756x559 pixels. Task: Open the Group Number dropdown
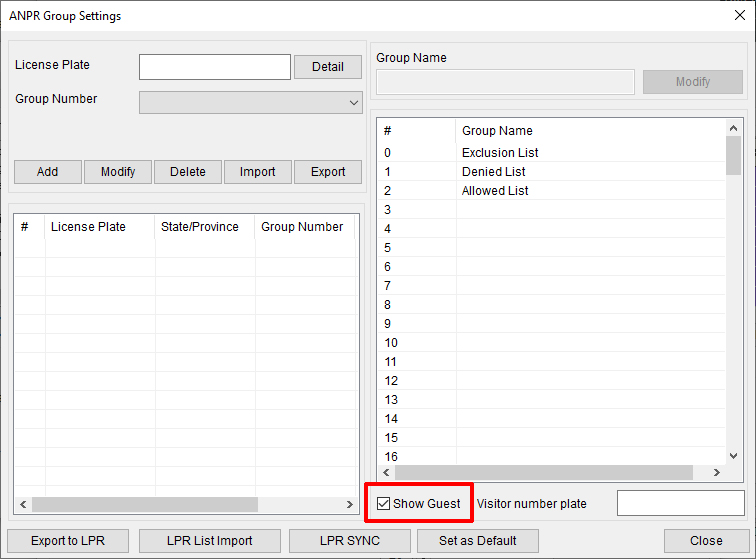(251, 102)
